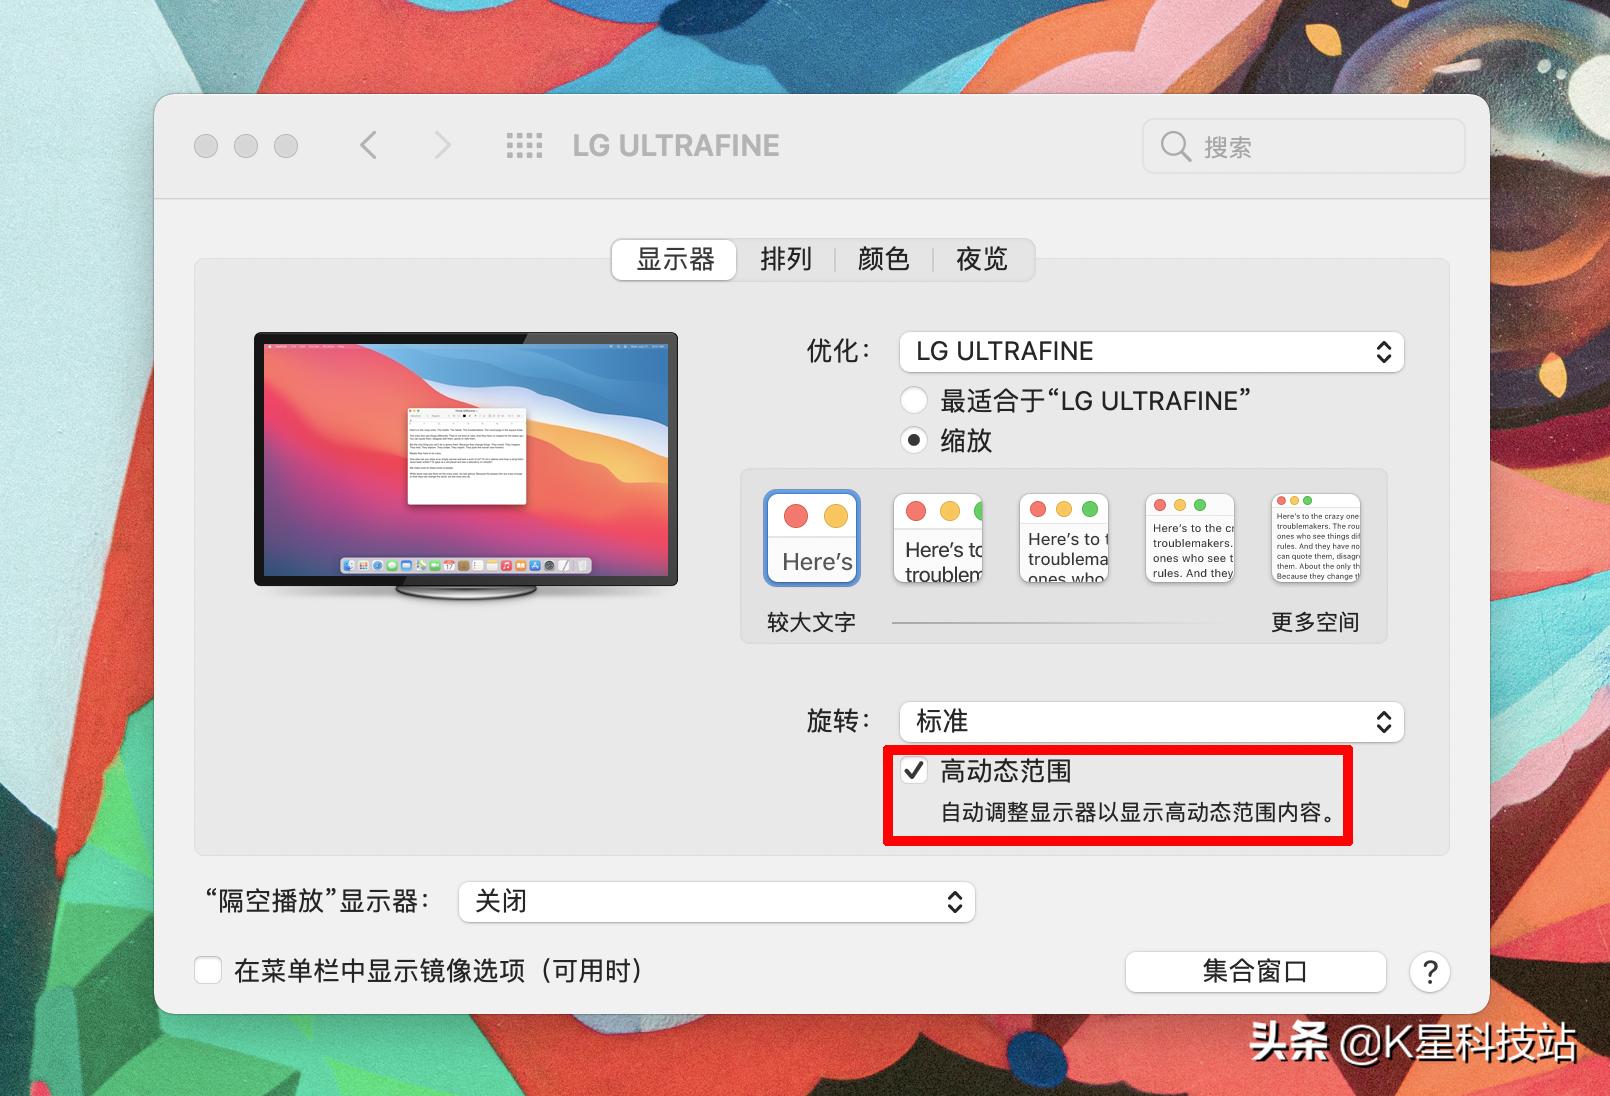The width and height of the screenshot is (1610, 1096).
Task: Select the 更多空间 scaling preset
Action: point(1315,537)
